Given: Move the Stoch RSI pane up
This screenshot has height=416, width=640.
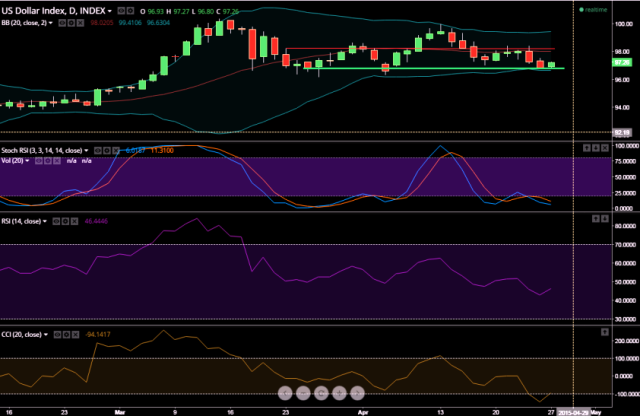Looking at the screenshot, I should [588, 147].
